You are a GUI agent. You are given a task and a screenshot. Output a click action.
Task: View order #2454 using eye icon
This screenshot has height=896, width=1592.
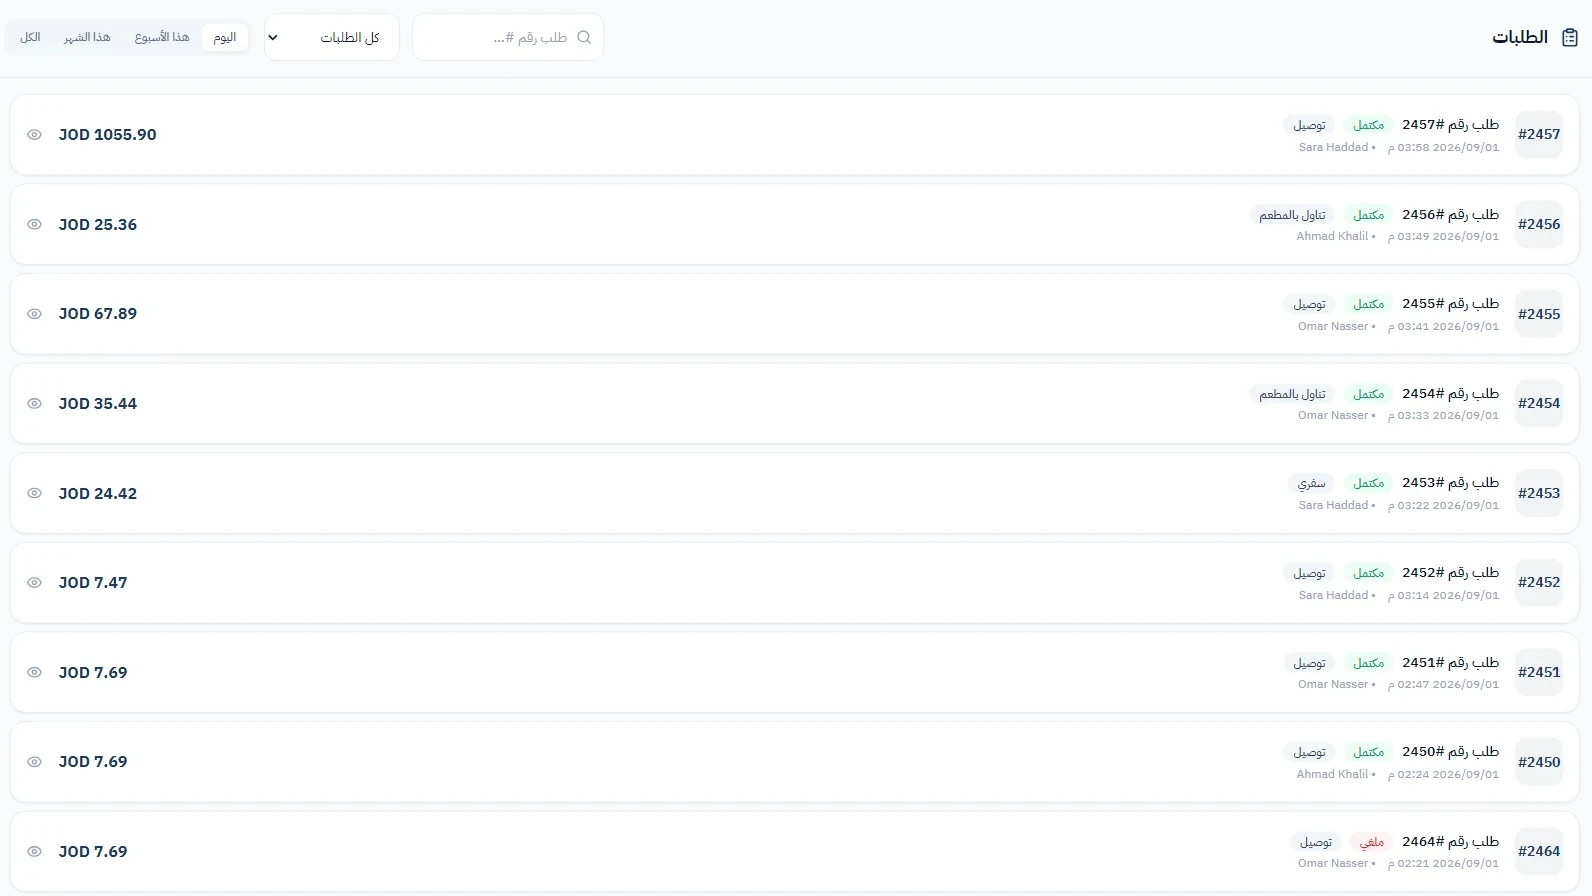point(34,404)
